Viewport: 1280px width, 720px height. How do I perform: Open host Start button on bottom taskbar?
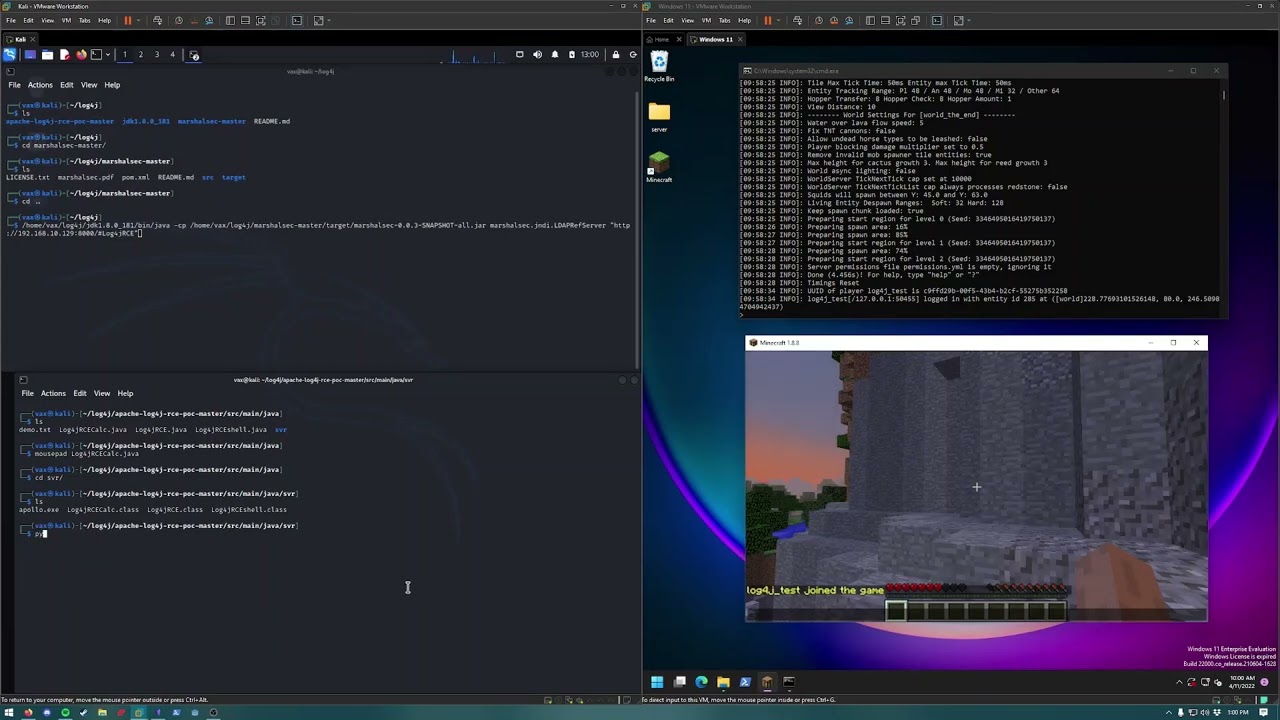point(9,713)
